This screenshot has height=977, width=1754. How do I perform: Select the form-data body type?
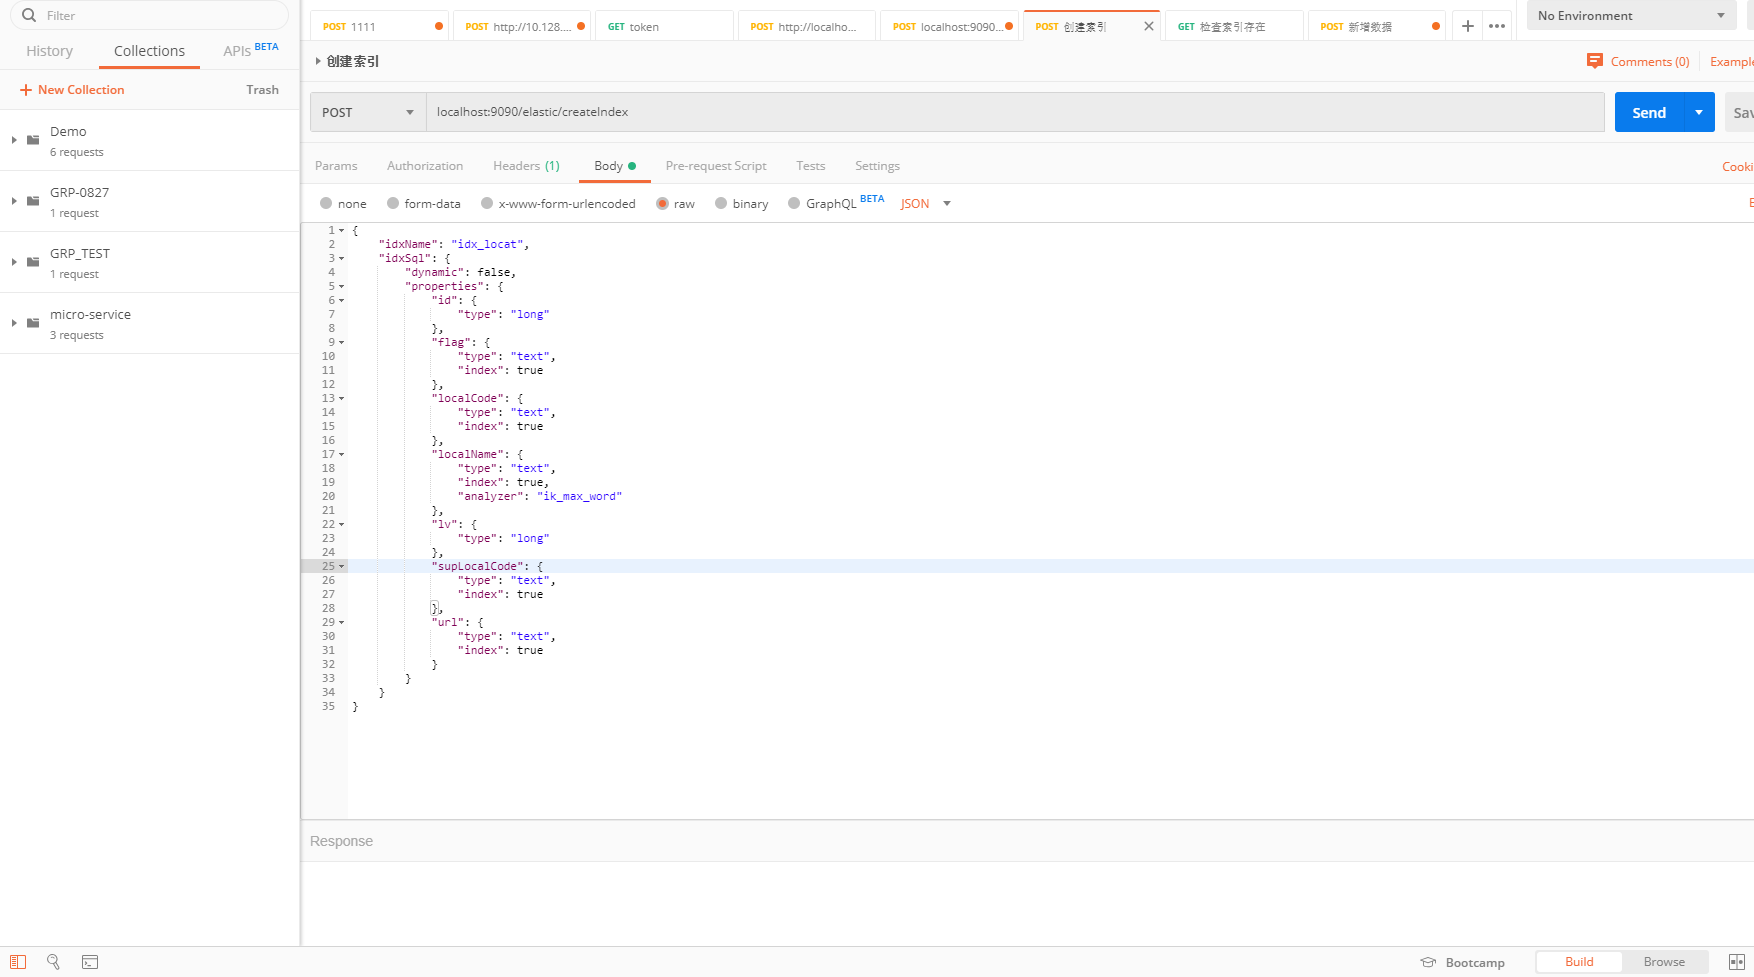click(393, 204)
